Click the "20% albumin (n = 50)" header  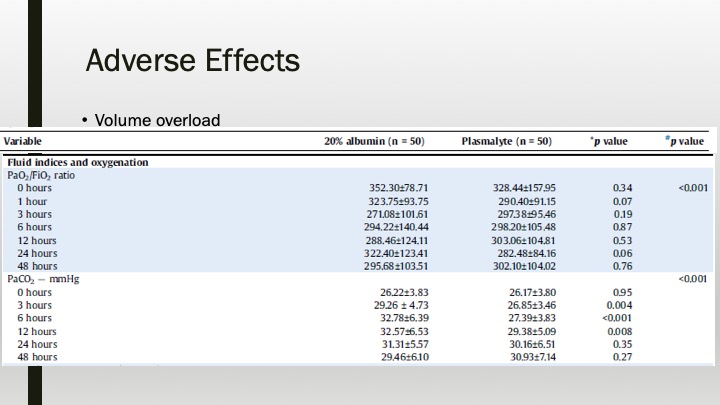(x=374, y=142)
